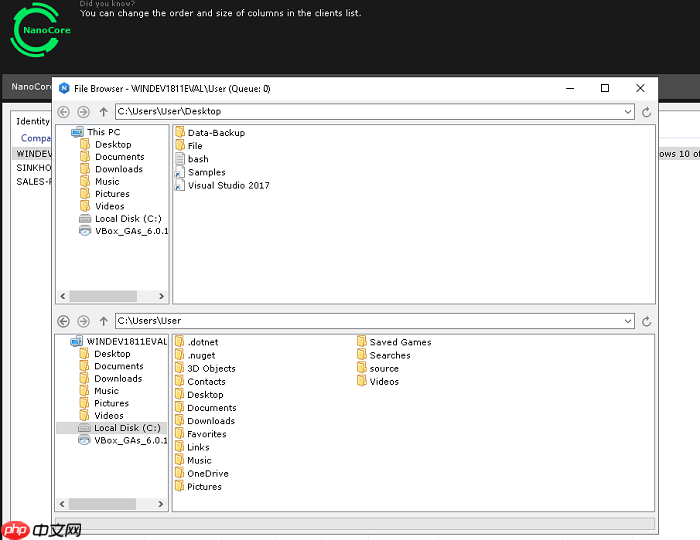Viewport: 700px width, 540px height.
Task: Select Documents under This PC
Action: pos(112,157)
